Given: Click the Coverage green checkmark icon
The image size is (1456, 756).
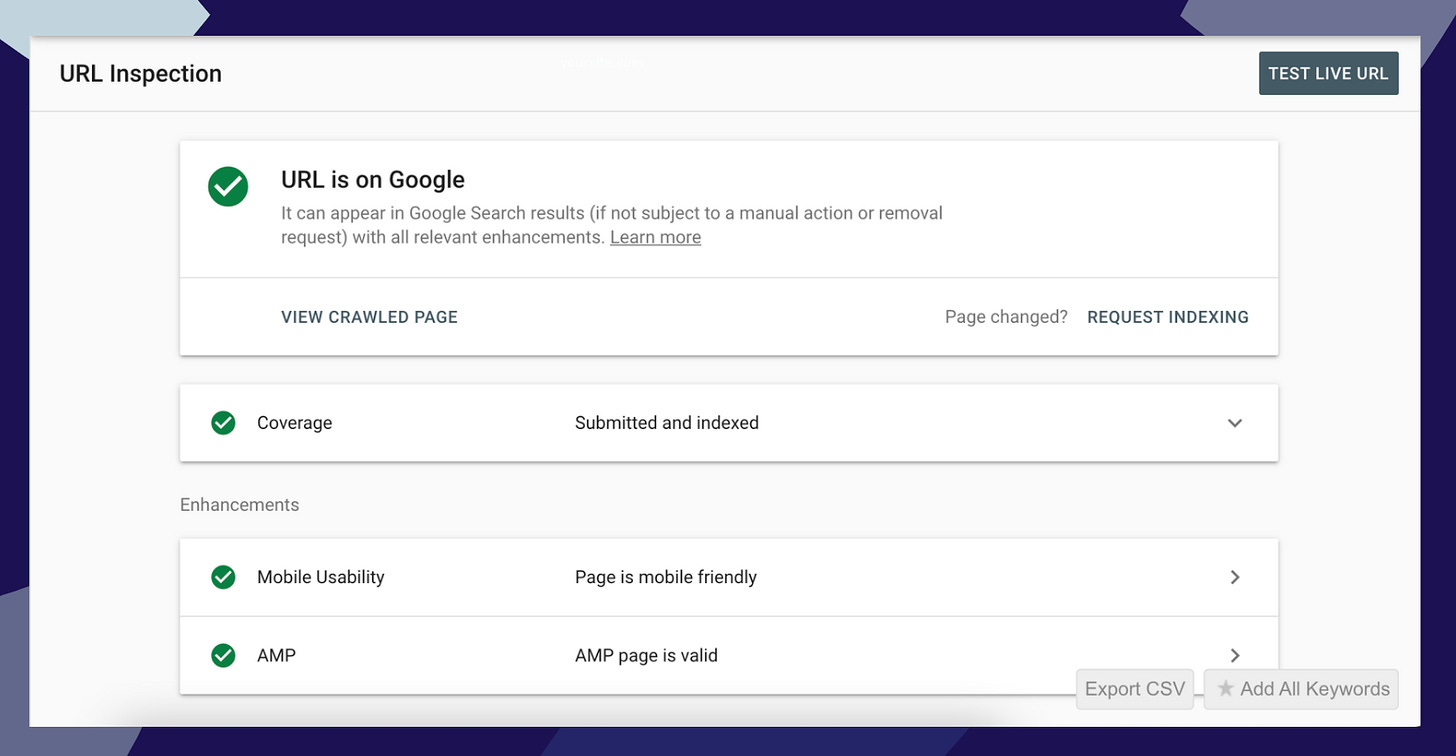Looking at the screenshot, I should tap(223, 423).
